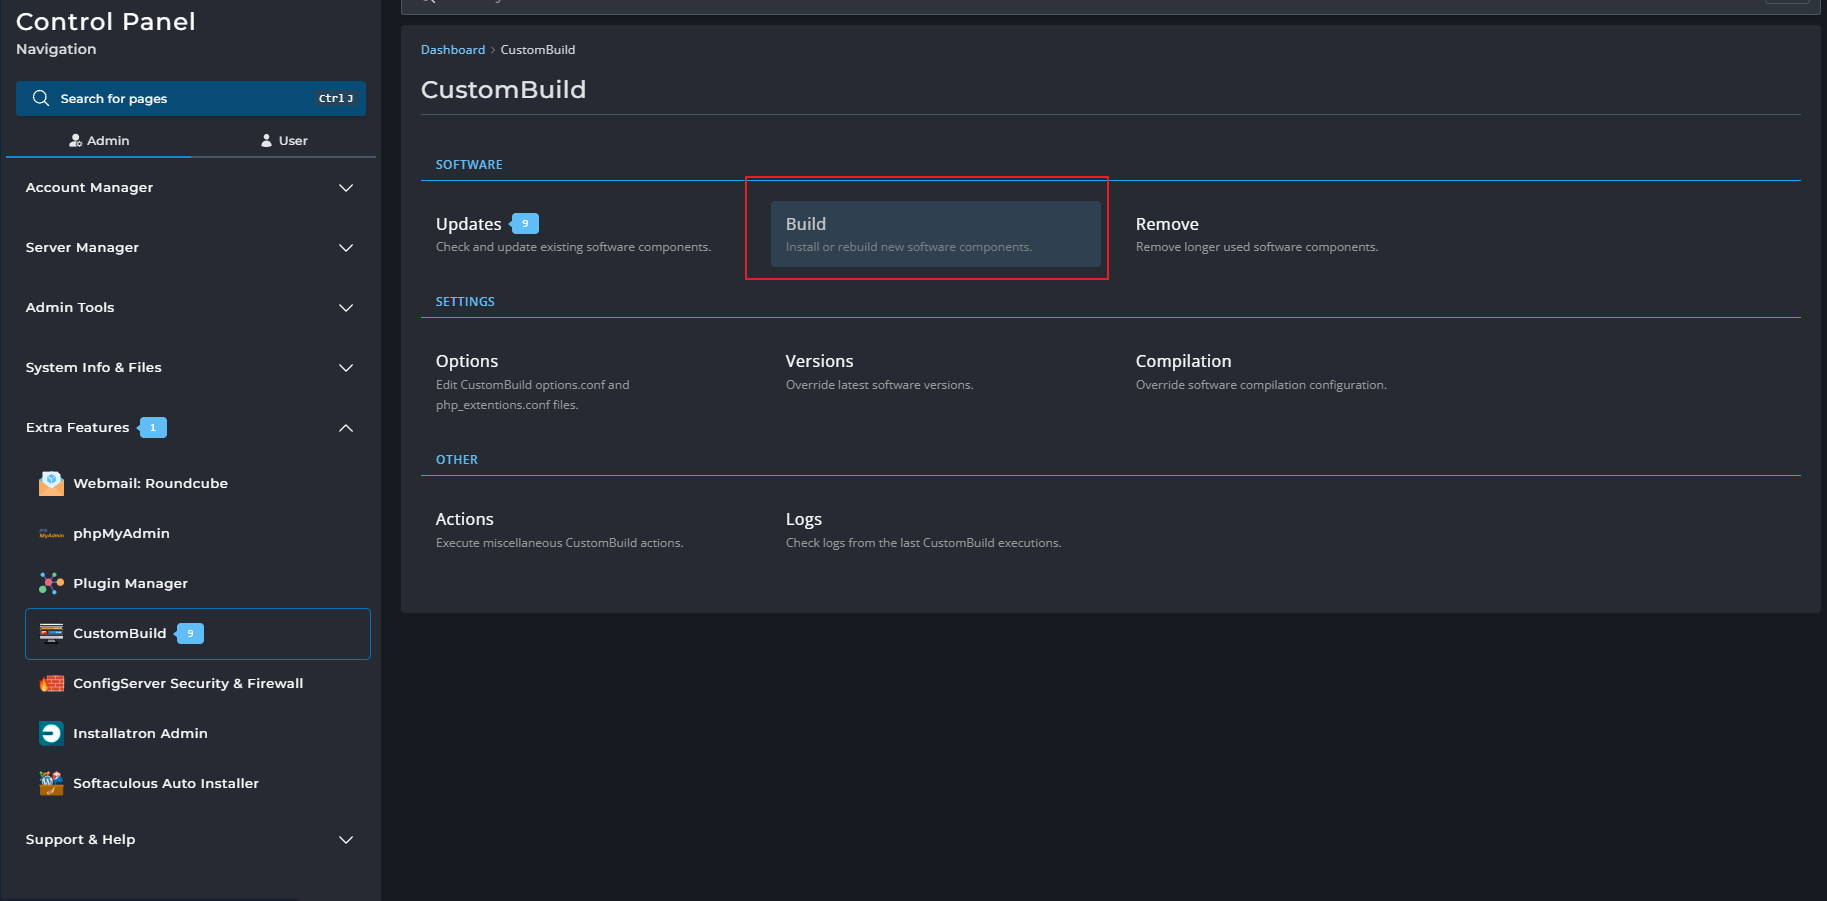Switch to the Admin tab
Viewport: 1827px width, 901px height.
[x=99, y=141]
